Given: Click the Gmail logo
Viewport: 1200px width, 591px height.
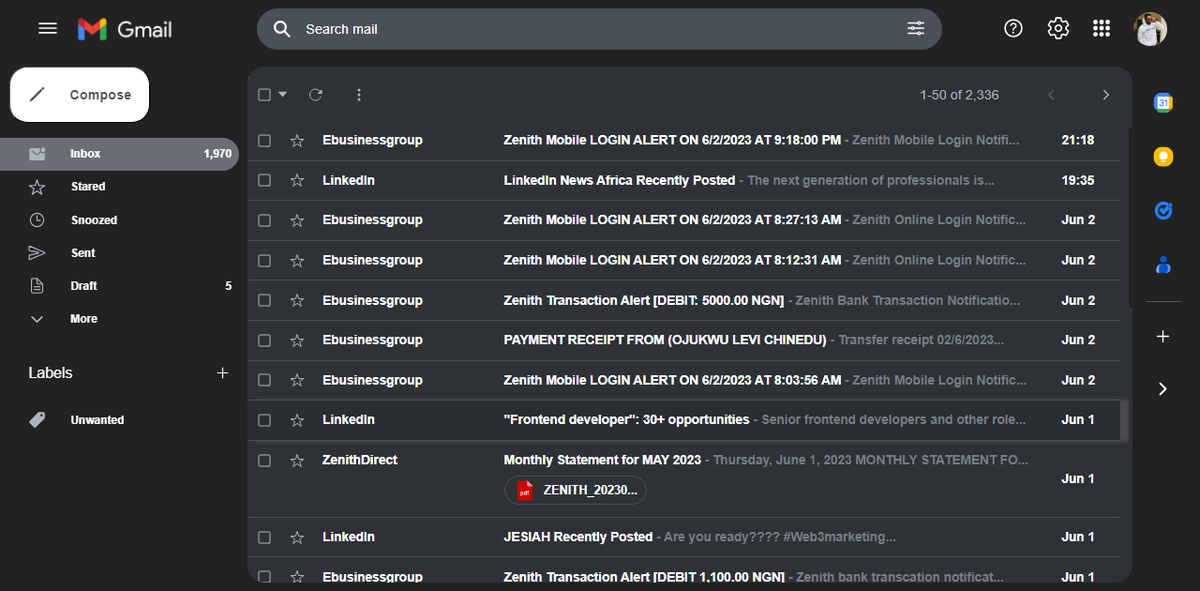Looking at the screenshot, I should [x=125, y=29].
